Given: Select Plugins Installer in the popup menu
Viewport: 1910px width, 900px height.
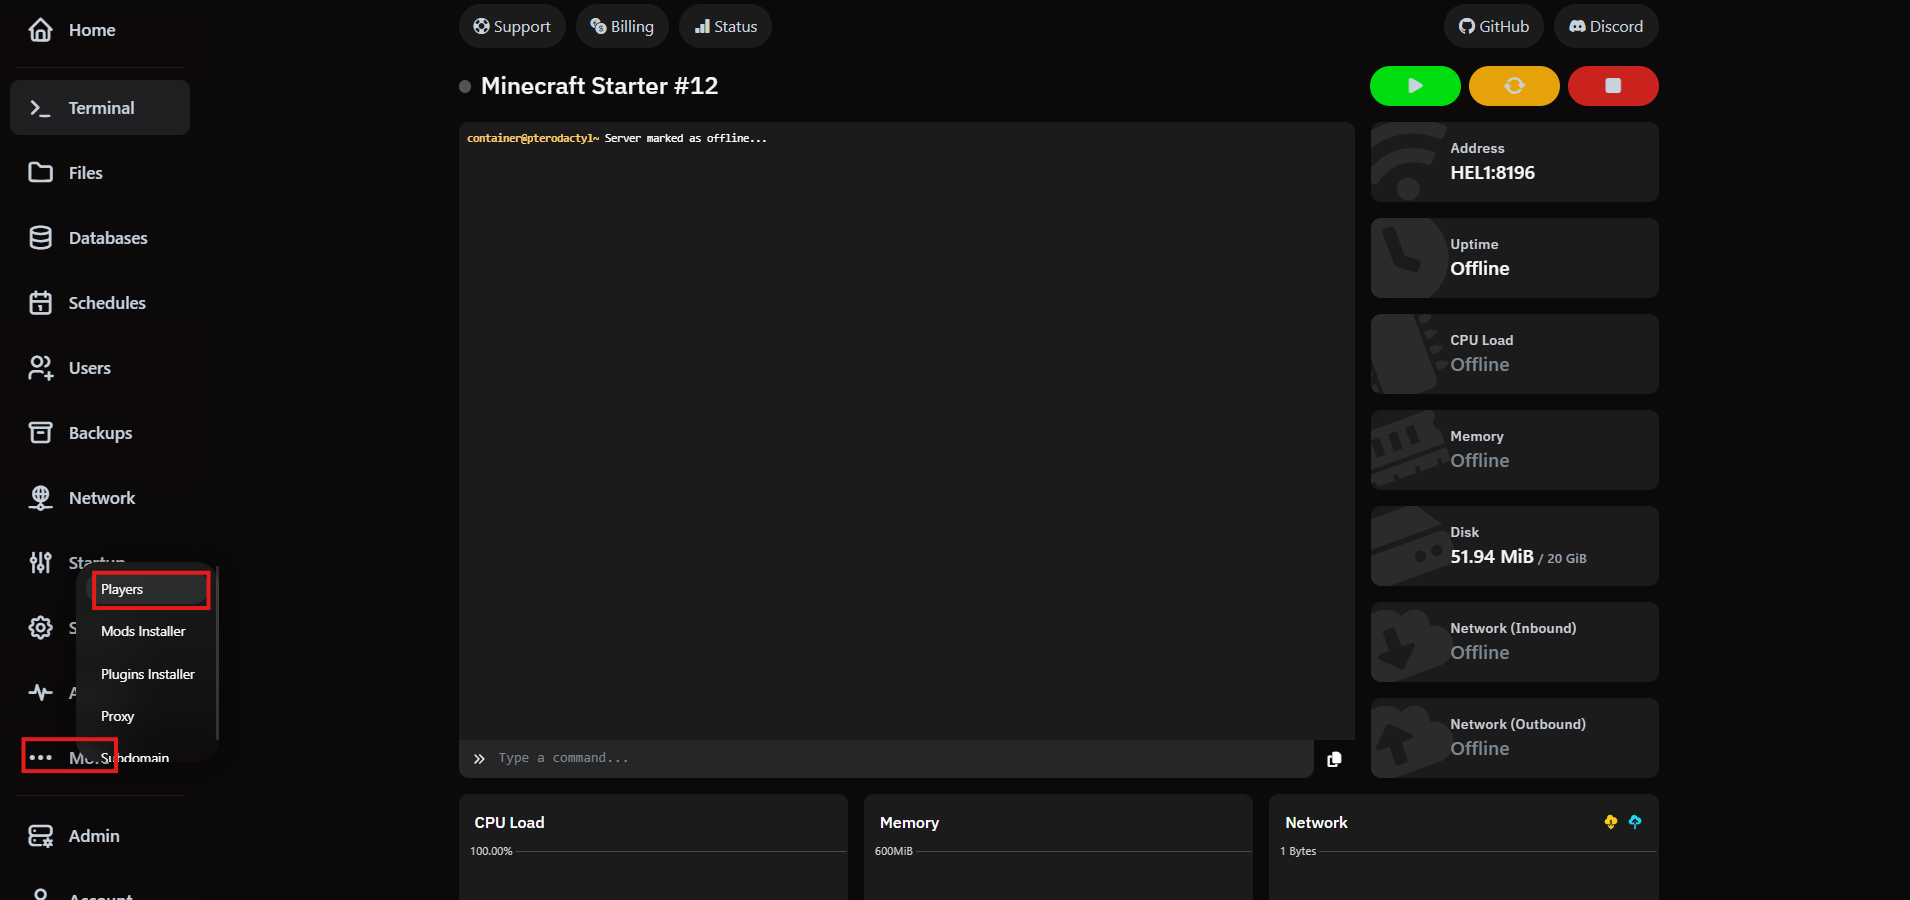Looking at the screenshot, I should (x=147, y=673).
